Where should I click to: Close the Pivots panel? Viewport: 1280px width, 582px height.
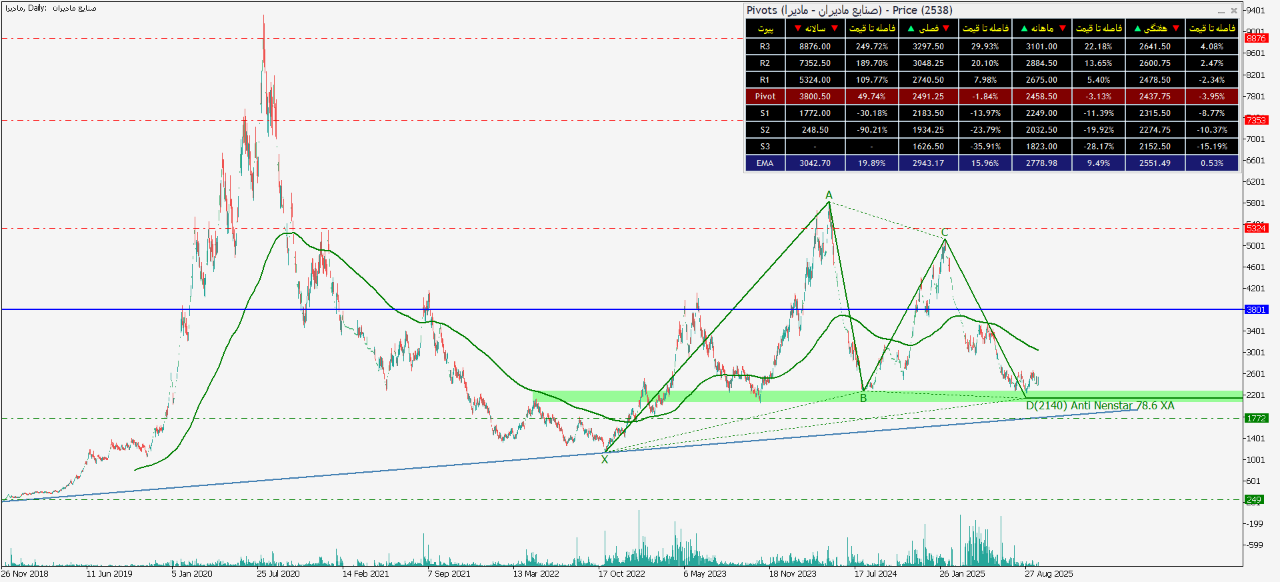(x=1233, y=10)
